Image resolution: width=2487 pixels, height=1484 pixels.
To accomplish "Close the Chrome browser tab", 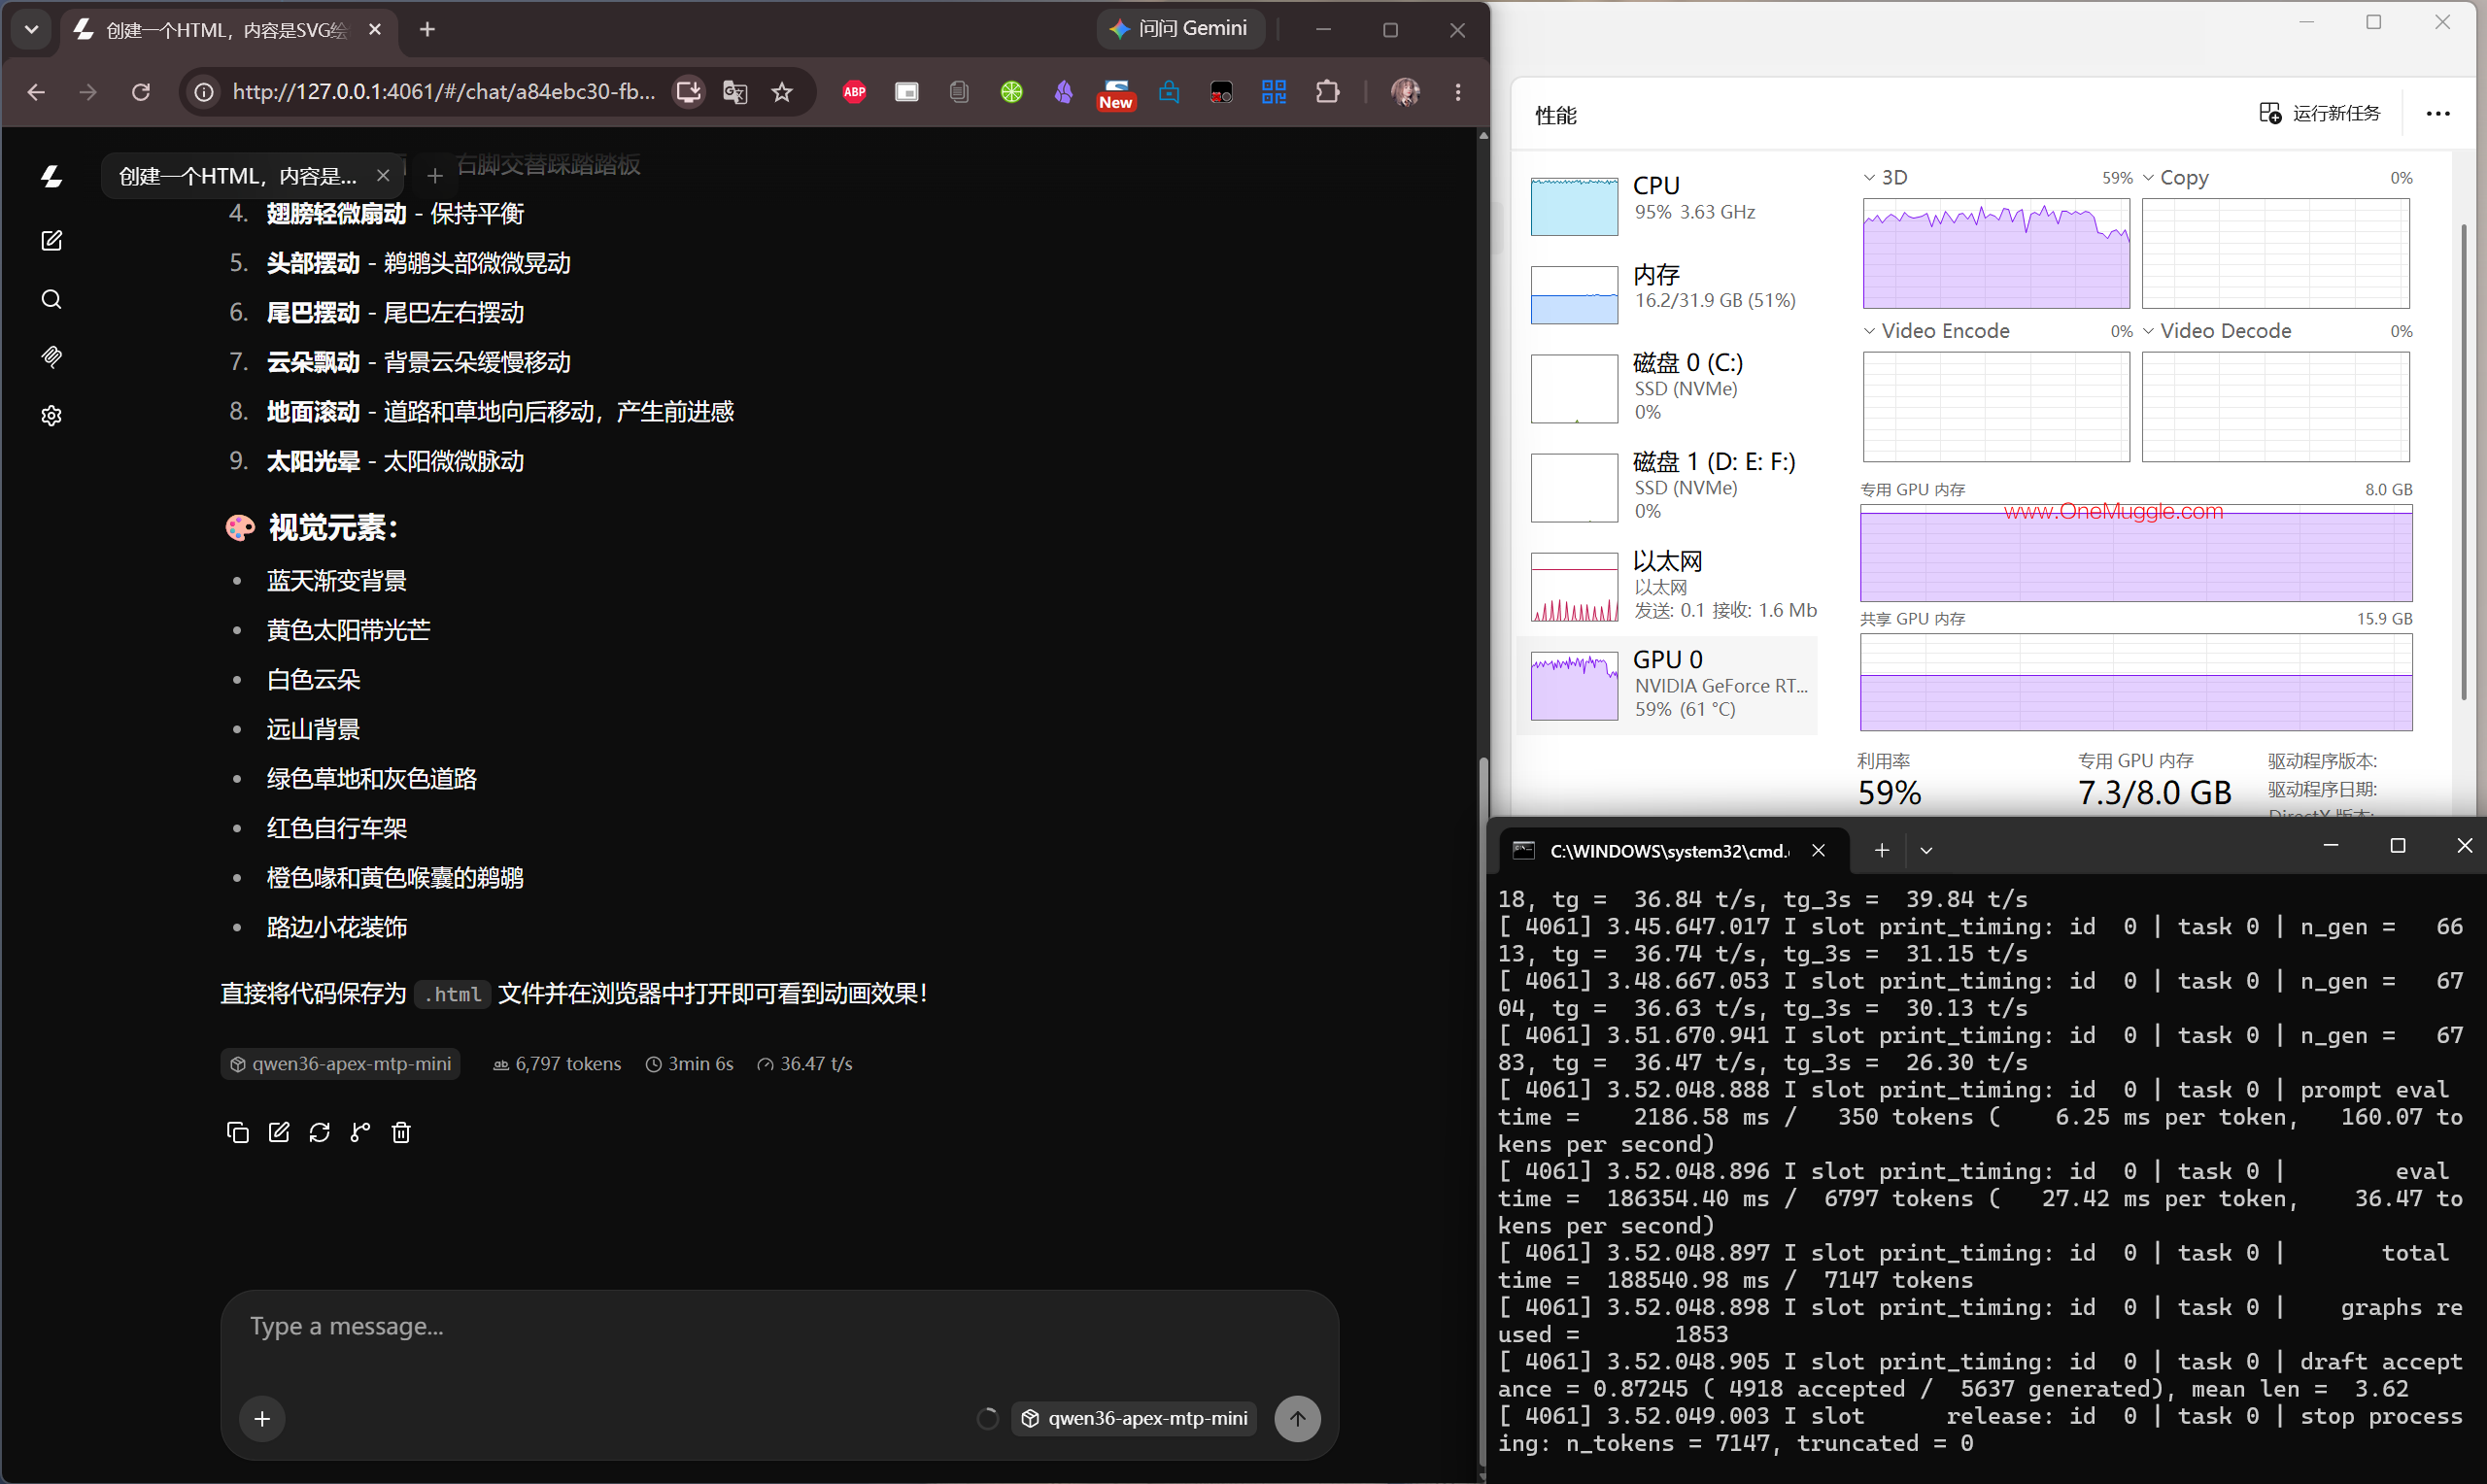I will pyautogui.click(x=375, y=30).
